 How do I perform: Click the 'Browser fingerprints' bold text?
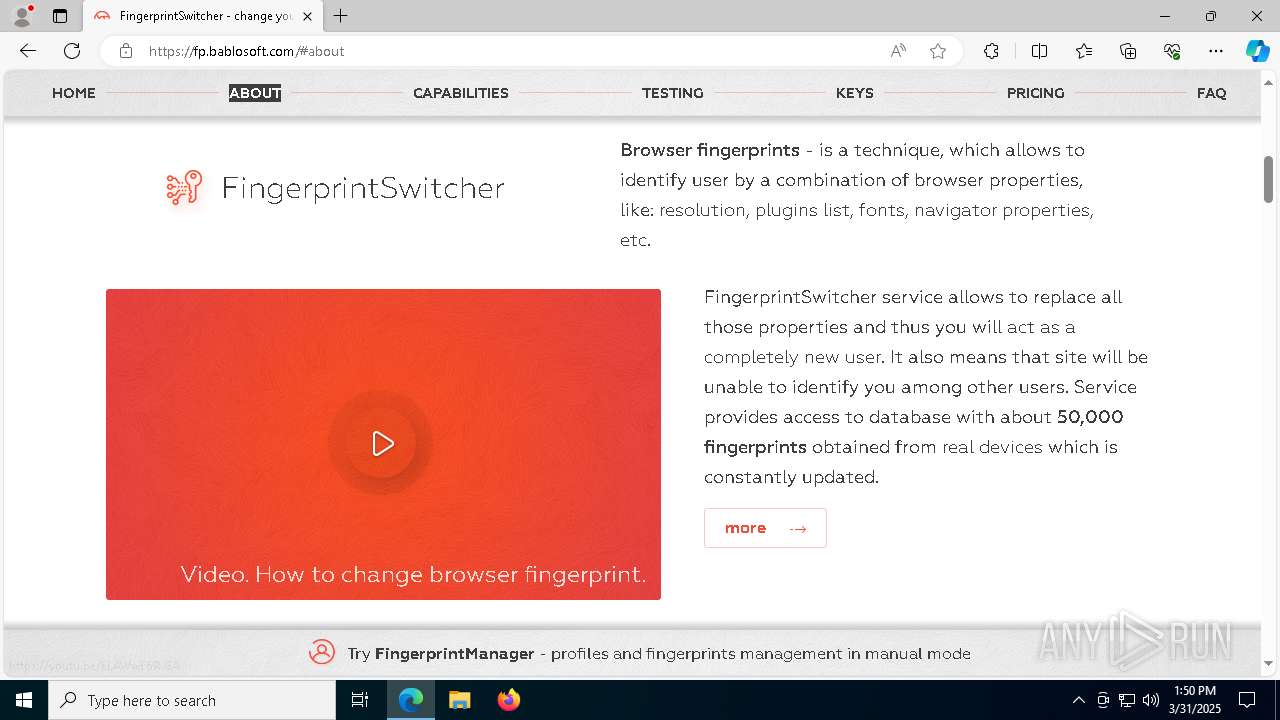pyautogui.click(x=710, y=150)
